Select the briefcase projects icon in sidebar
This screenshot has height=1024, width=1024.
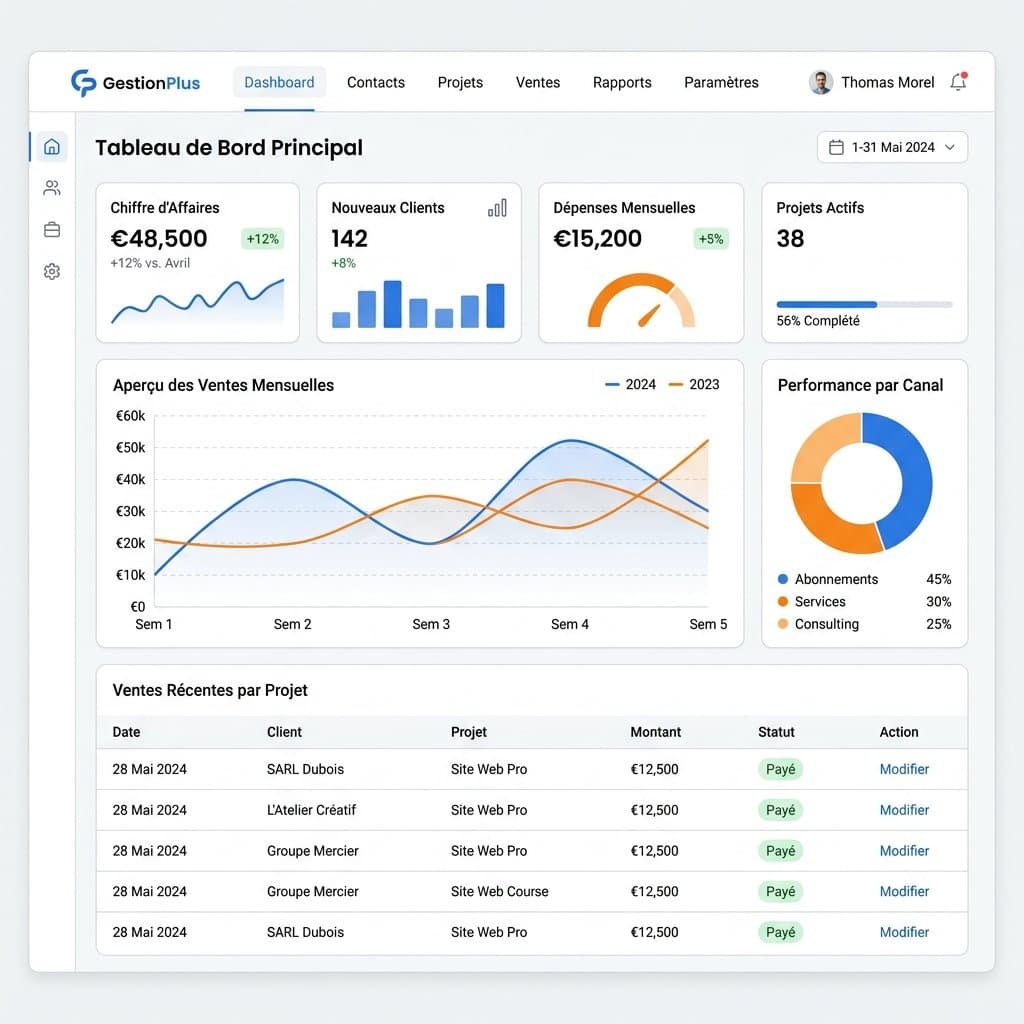(x=52, y=230)
